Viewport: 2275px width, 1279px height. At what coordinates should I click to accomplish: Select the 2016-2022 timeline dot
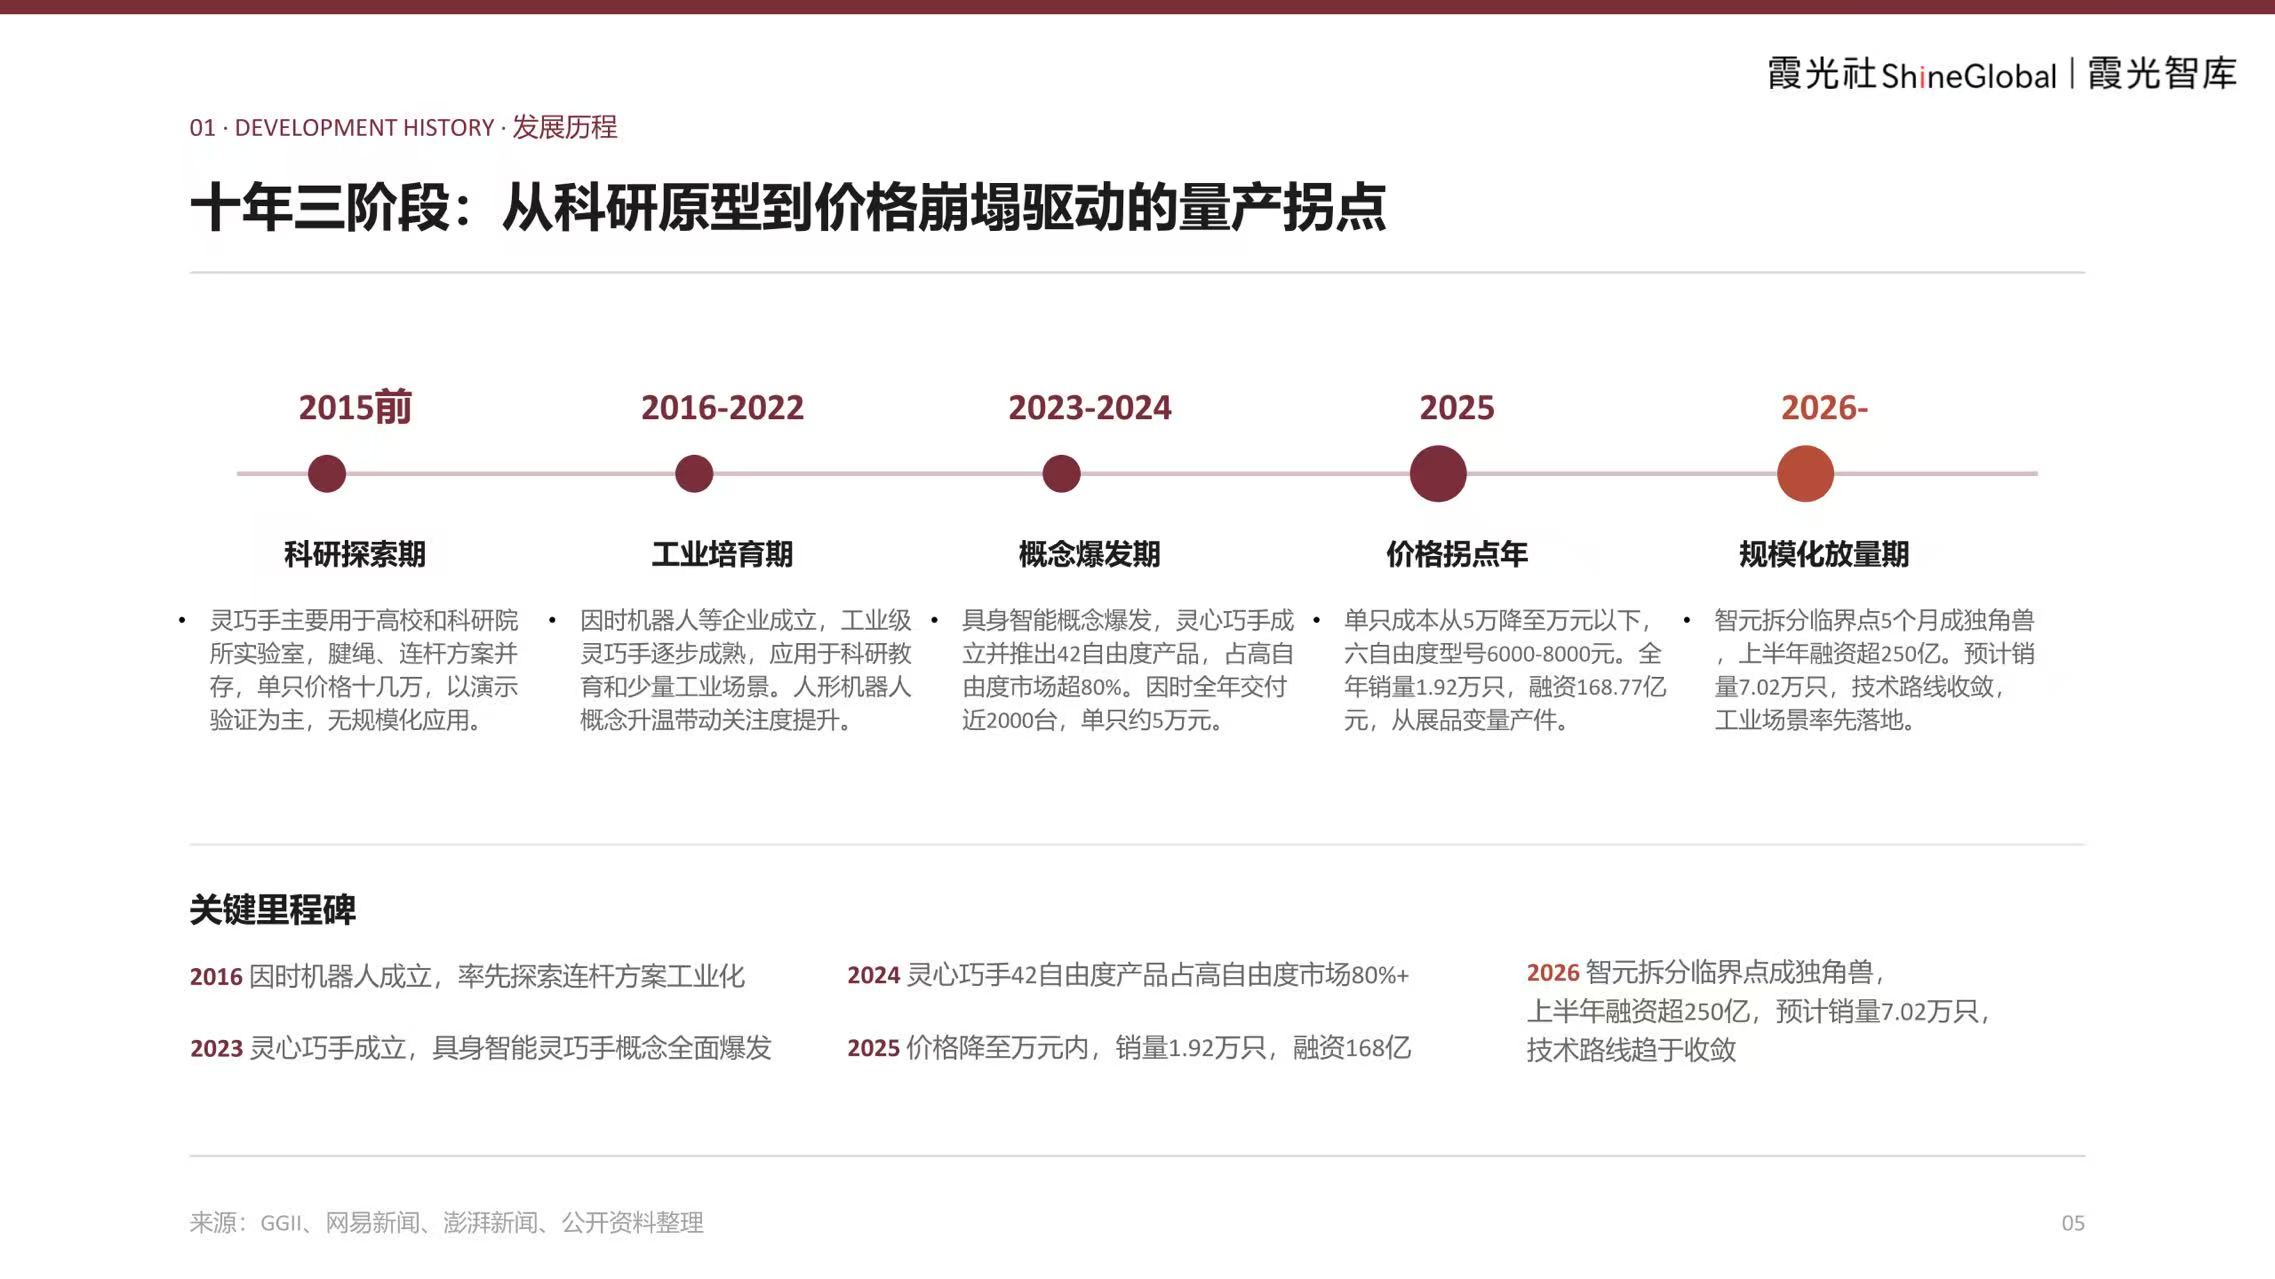point(694,473)
